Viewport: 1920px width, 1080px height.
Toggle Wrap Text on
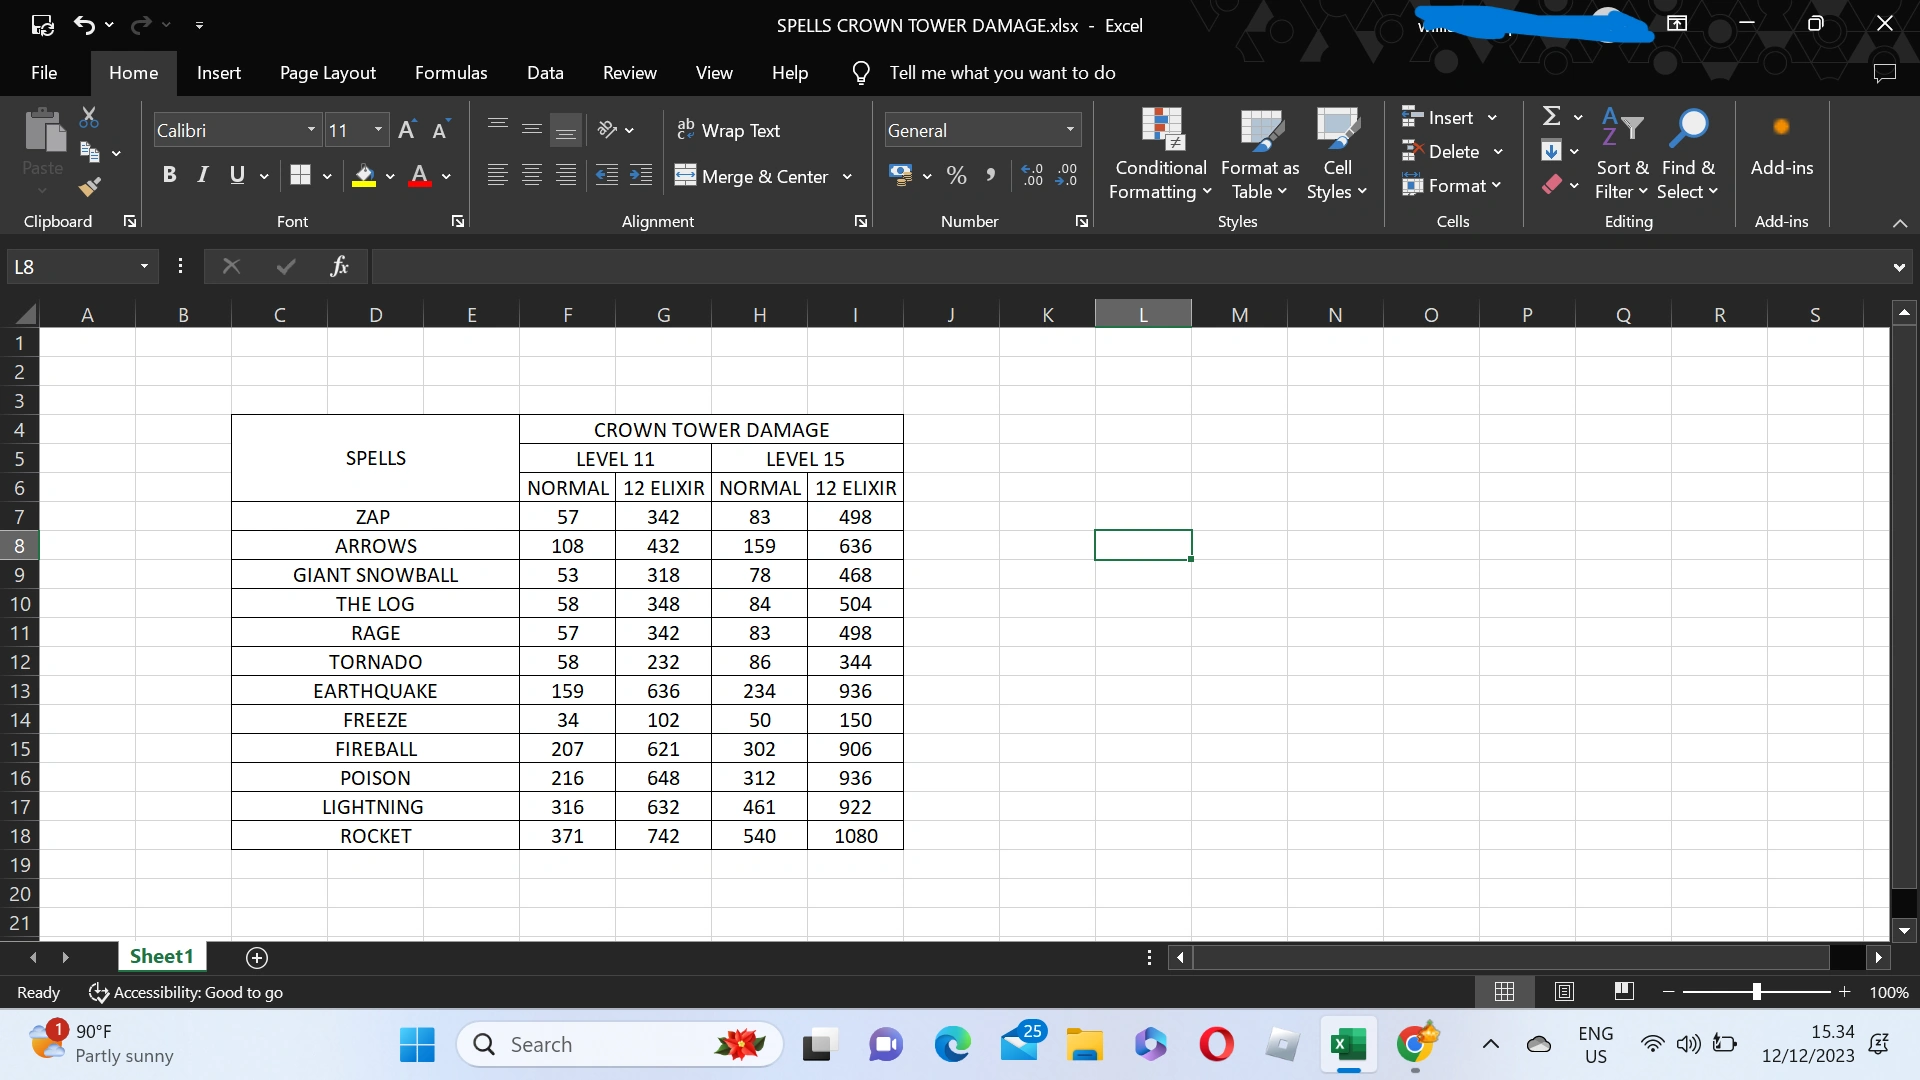728,130
